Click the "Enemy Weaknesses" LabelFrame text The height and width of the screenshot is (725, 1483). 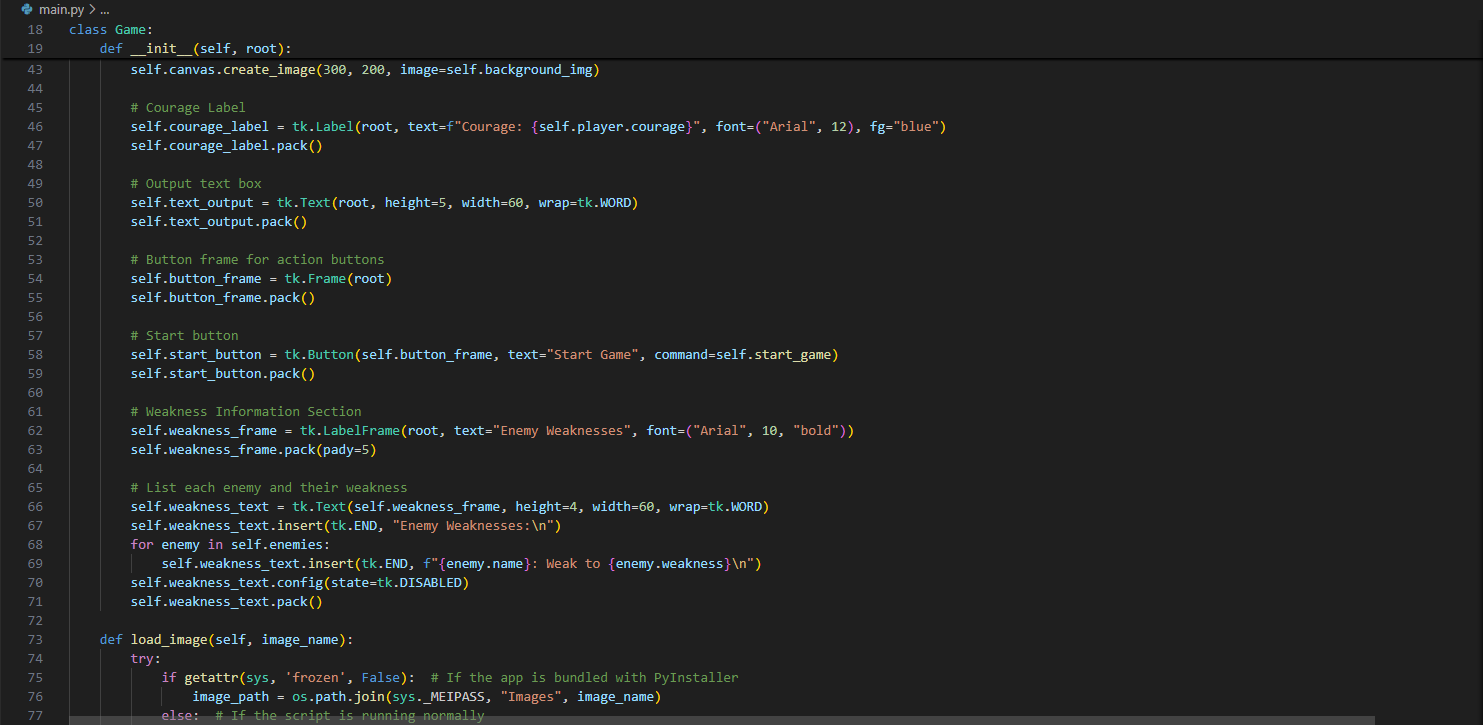coord(557,430)
